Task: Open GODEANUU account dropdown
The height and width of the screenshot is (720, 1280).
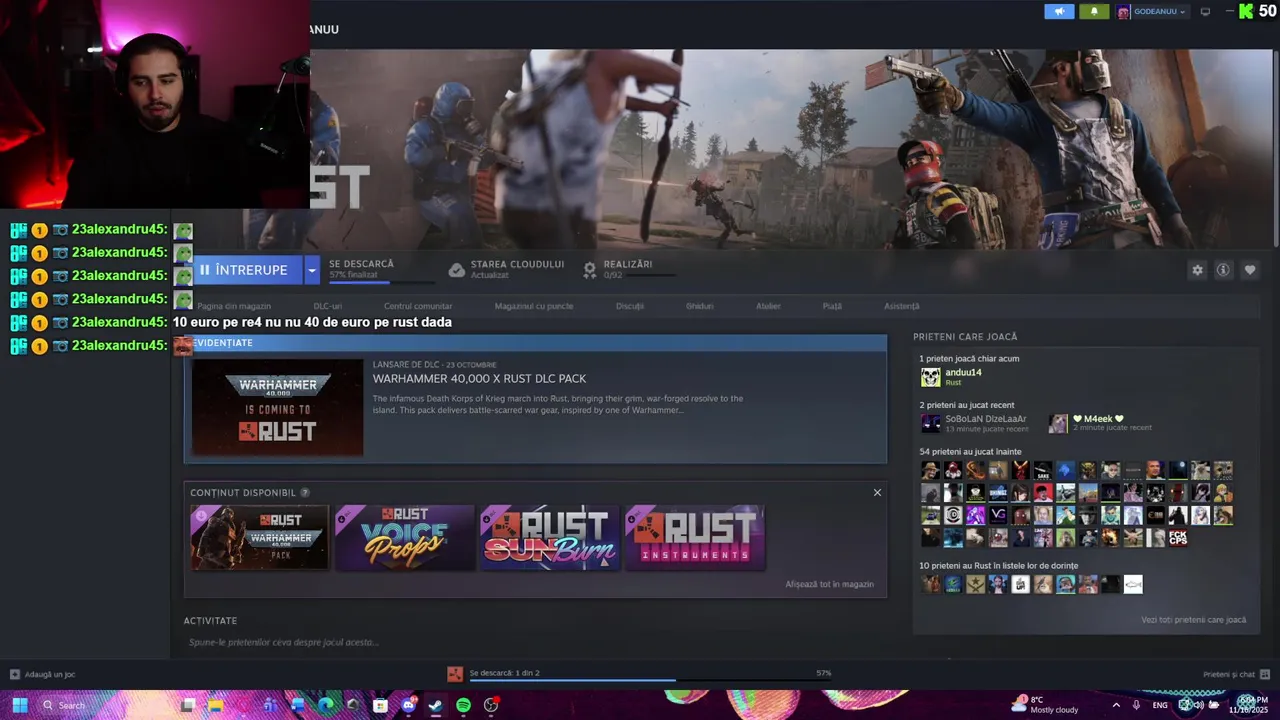Action: [x=1152, y=12]
